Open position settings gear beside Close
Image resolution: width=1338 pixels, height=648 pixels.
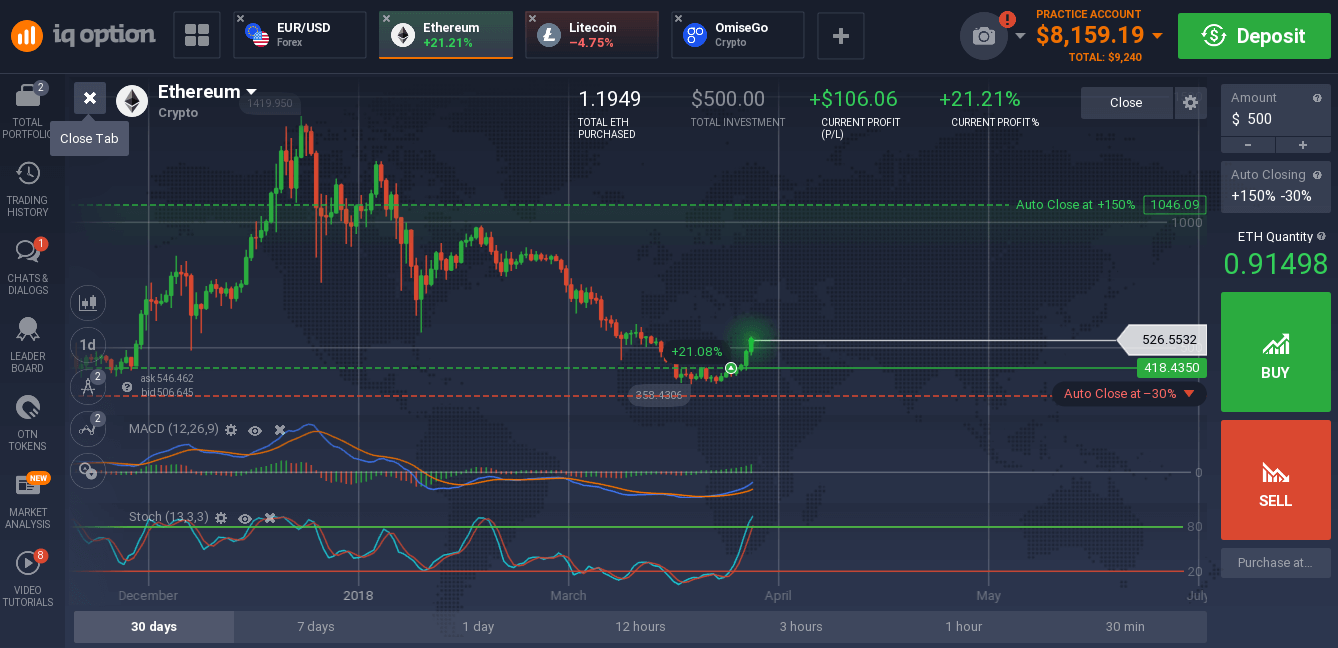(x=1190, y=102)
